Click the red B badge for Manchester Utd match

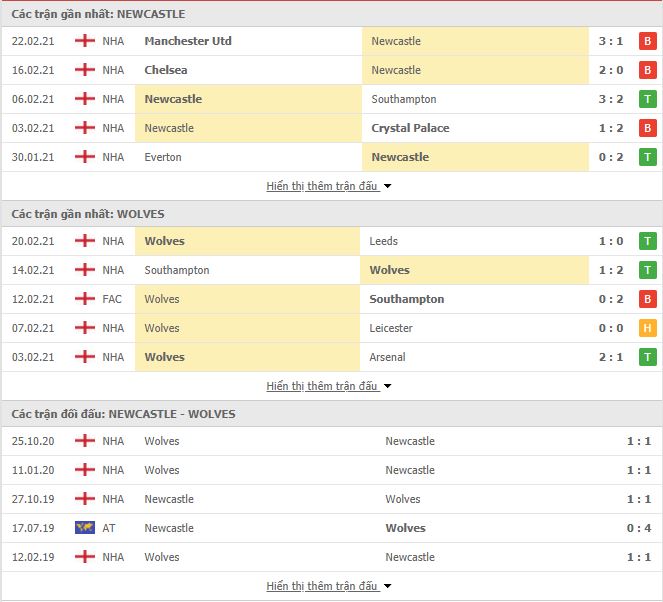[647, 41]
